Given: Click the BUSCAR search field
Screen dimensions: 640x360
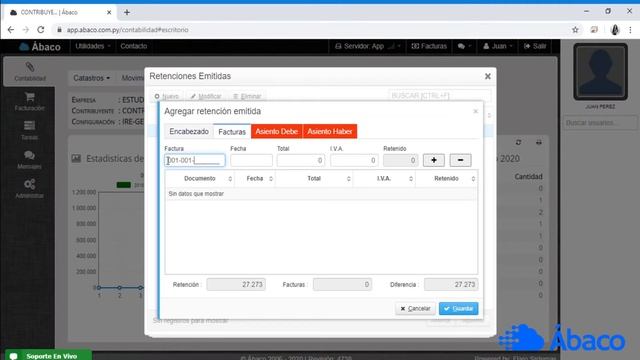Looking at the screenshot, I should point(440,96).
